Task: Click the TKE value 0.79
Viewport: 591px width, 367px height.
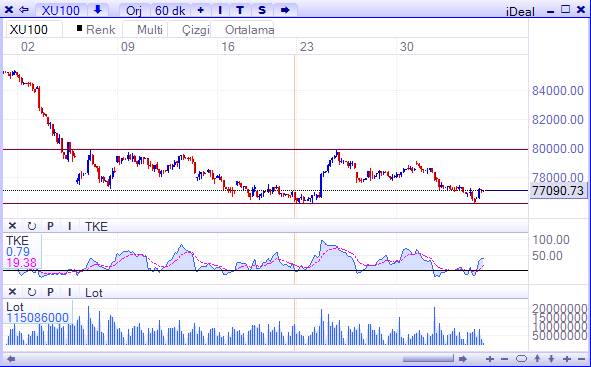Action: (x=18, y=252)
